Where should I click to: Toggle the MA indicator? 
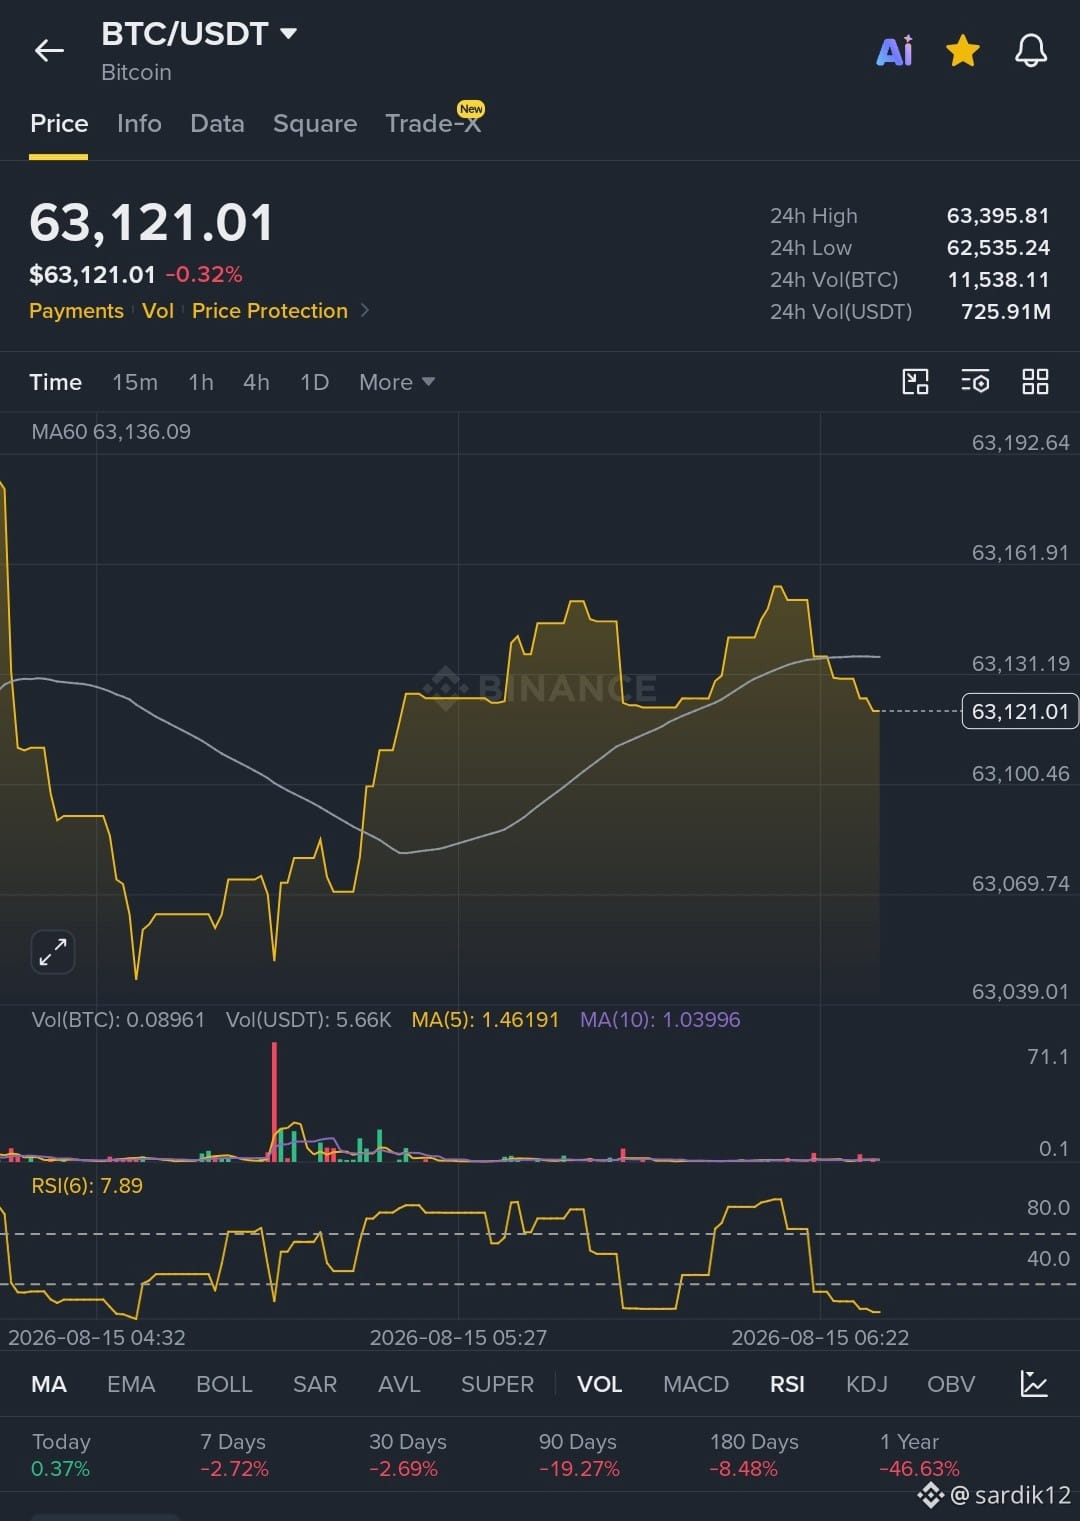tap(49, 1384)
